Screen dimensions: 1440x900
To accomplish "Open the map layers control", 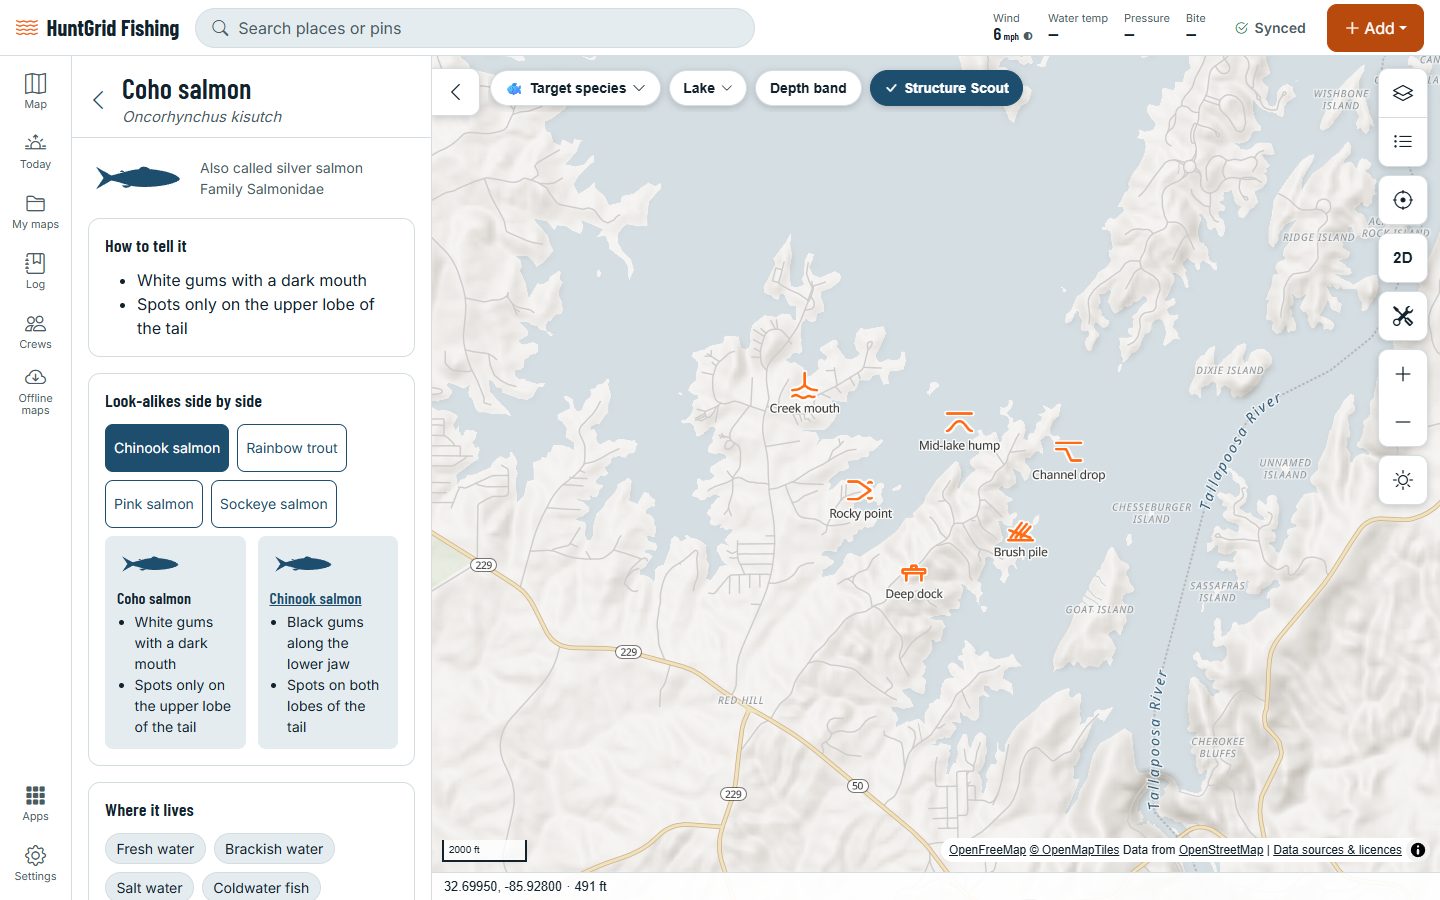I will 1403,93.
